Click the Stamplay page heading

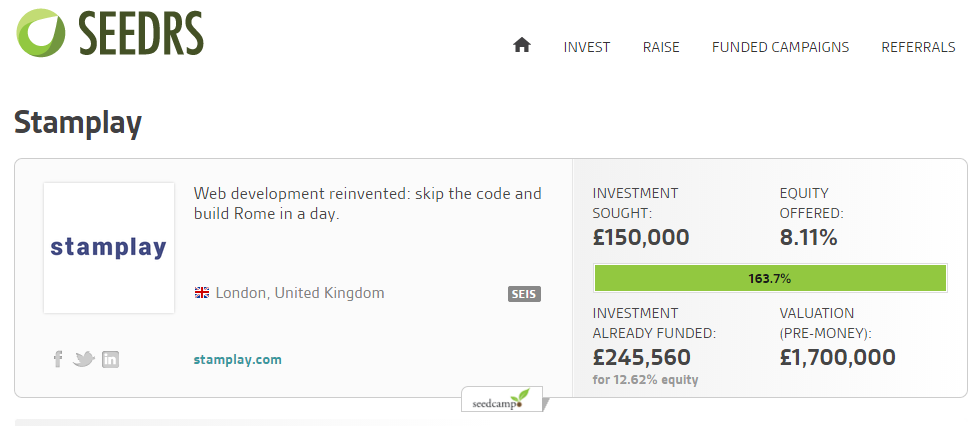(78, 123)
